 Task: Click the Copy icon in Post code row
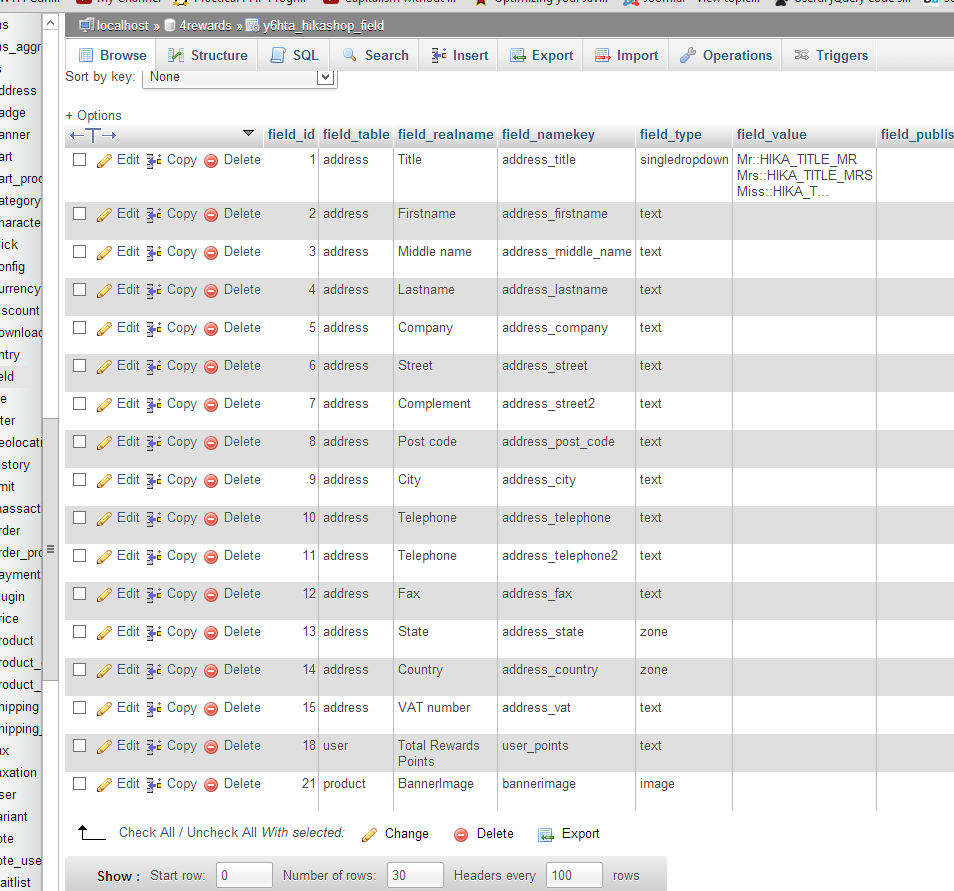point(154,442)
